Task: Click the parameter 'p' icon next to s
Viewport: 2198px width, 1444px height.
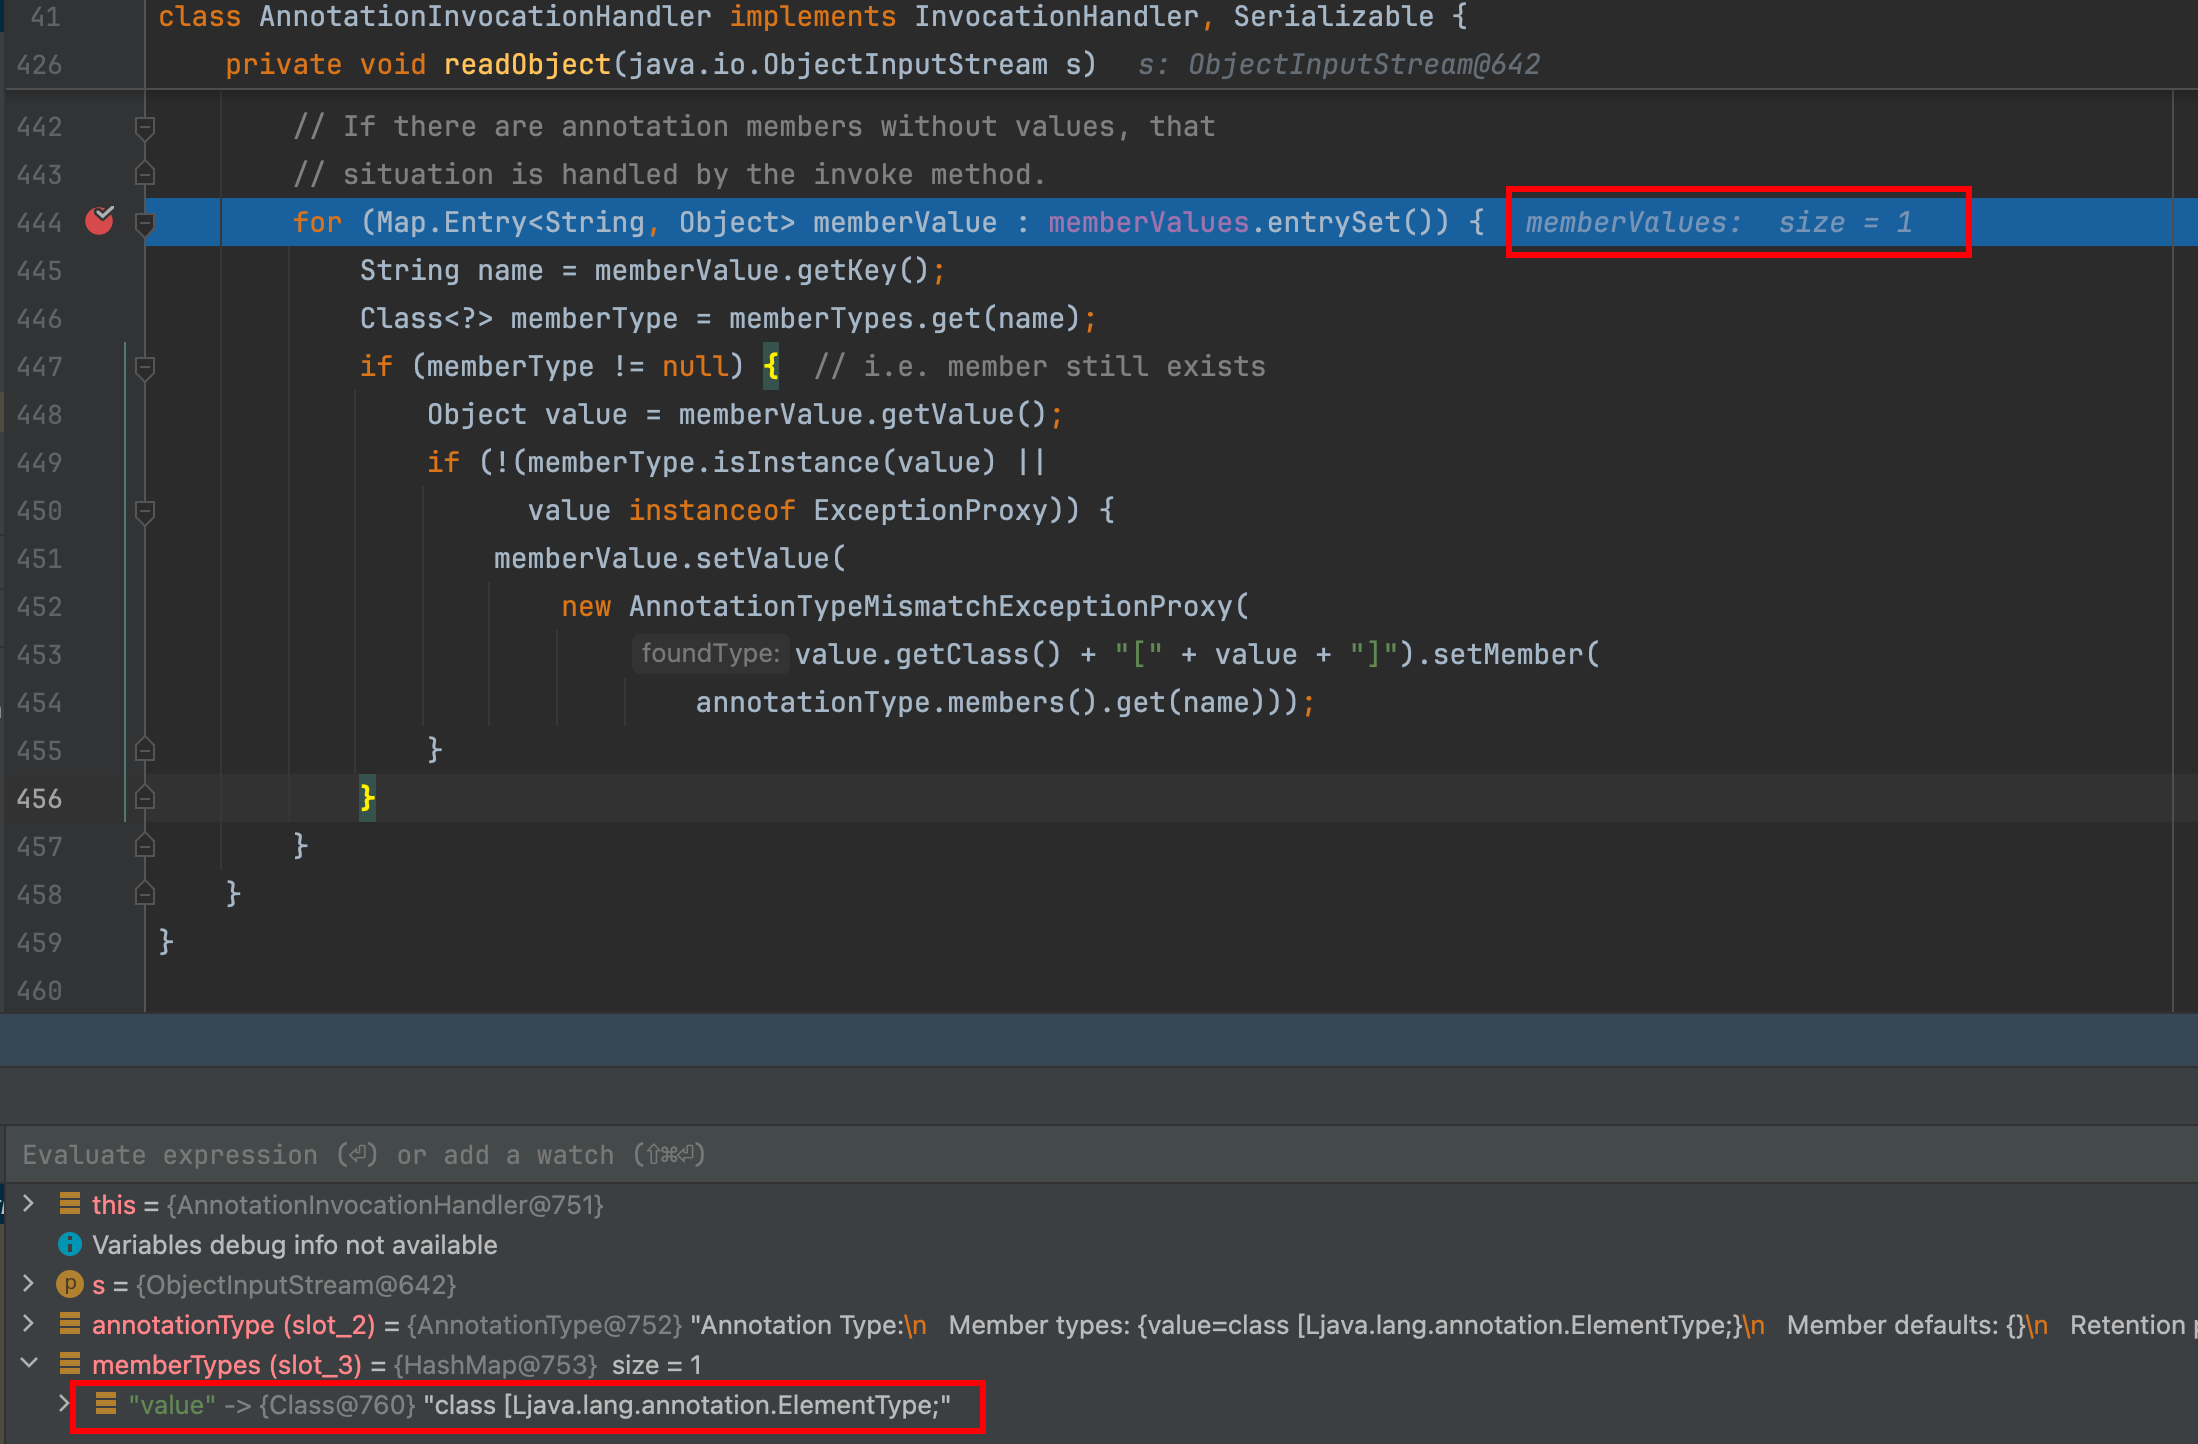Action: (x=70, y=1284)
